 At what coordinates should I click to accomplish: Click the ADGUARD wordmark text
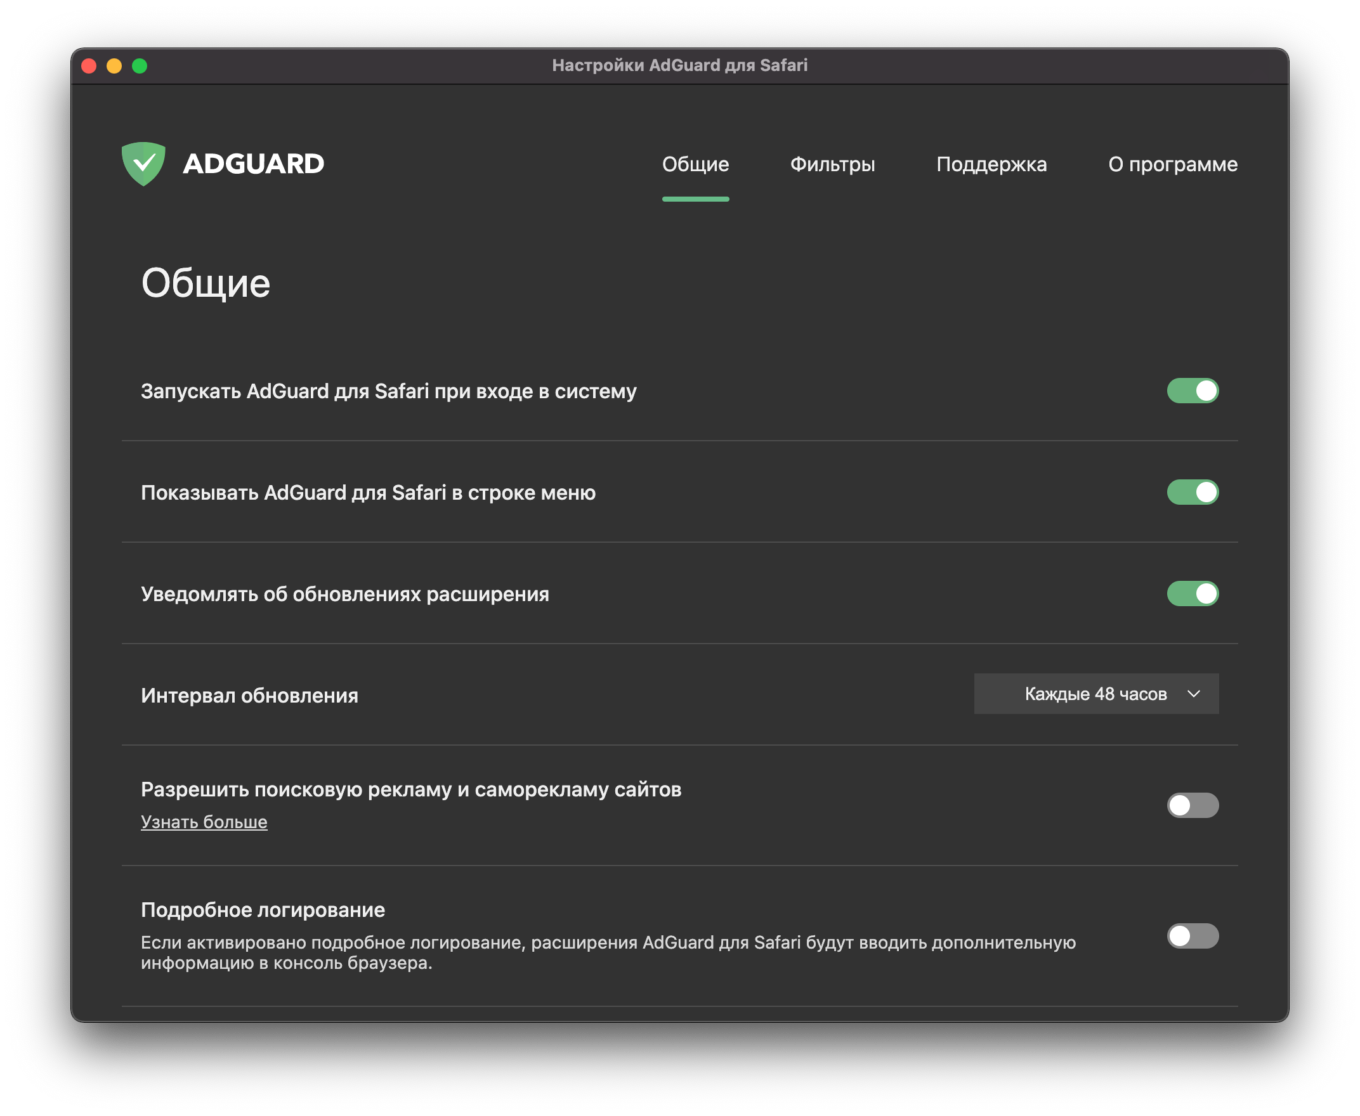coord(253,164)
